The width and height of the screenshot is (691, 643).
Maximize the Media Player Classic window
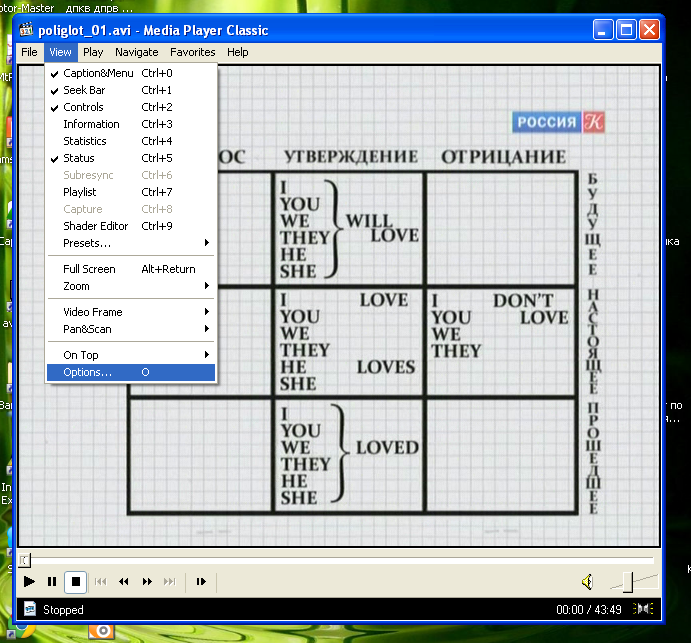pos(626,30)
